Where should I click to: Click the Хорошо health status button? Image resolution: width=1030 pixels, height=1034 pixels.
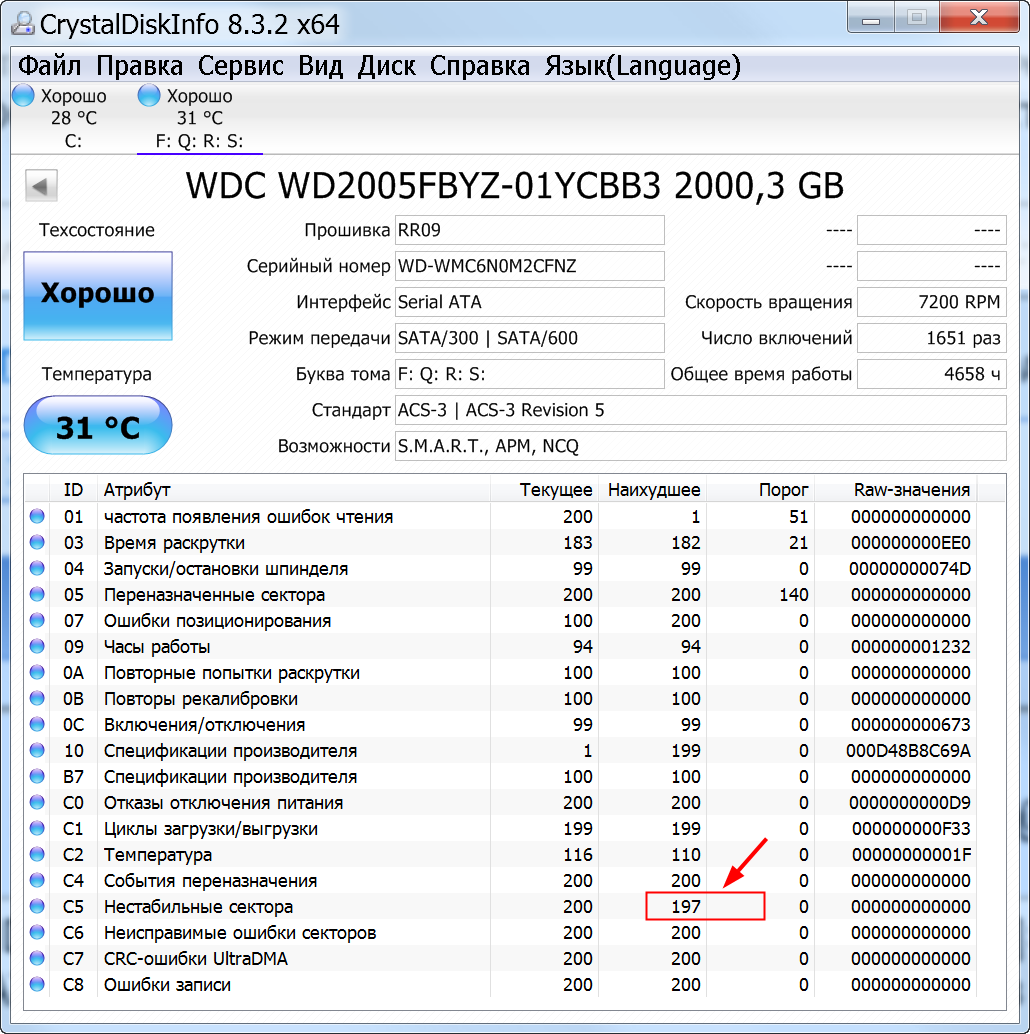click(x=98, y=295)
